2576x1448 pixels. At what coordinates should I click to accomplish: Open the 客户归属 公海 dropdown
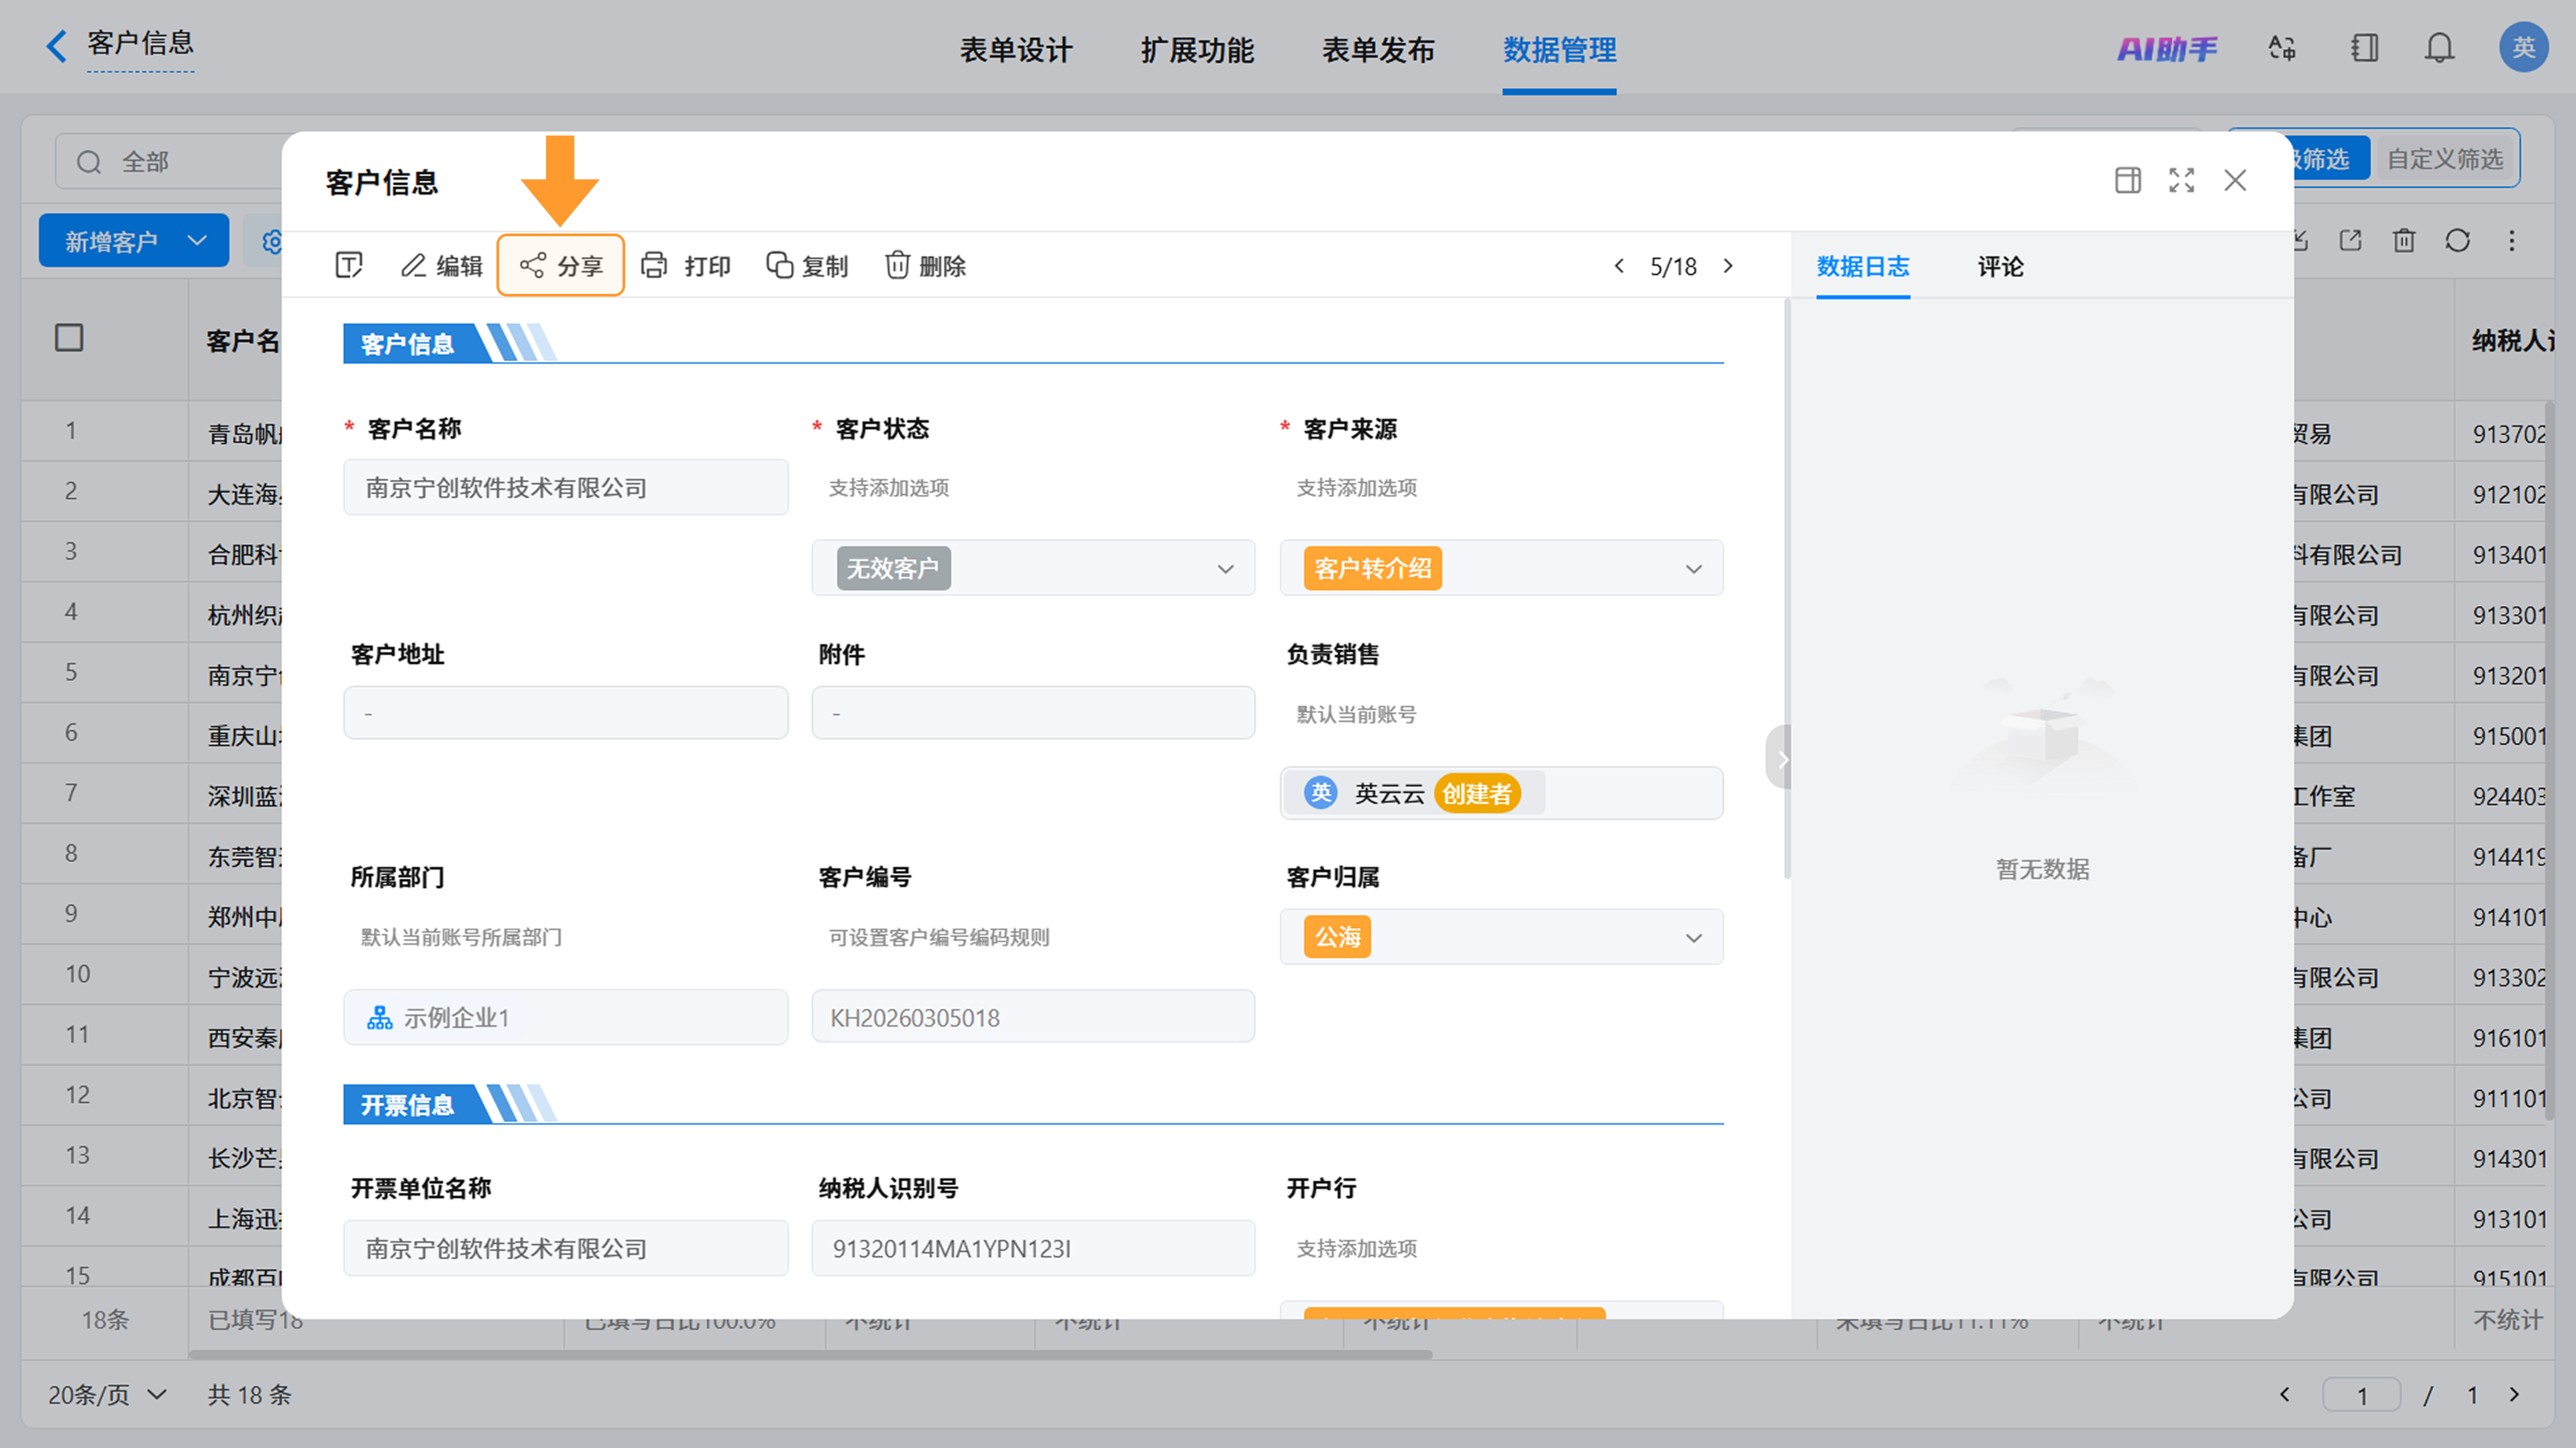(x=1501, y=937)
